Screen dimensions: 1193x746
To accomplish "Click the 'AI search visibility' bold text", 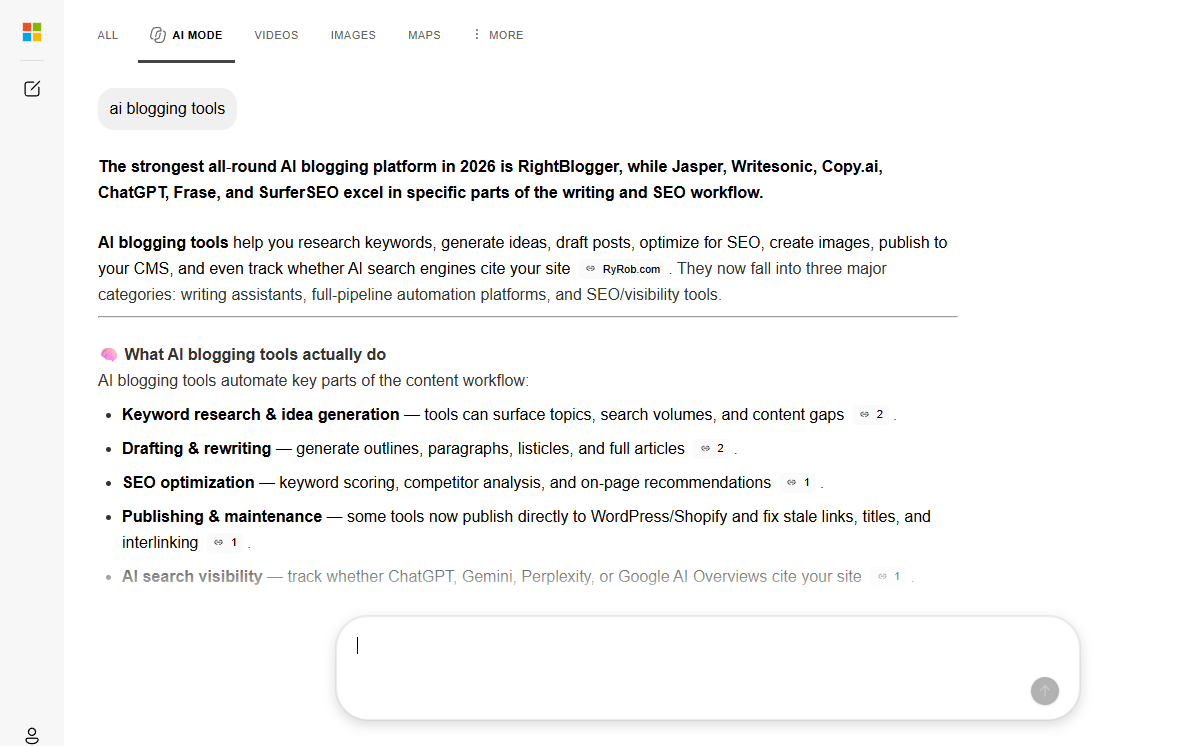I will pos(192,576).
